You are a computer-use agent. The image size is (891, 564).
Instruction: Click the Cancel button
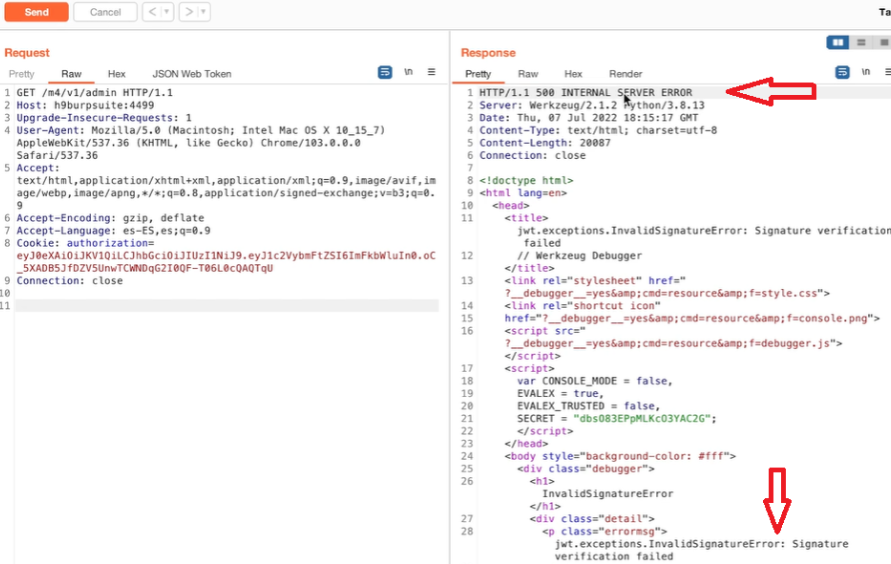pyautogui.click(x=105, y=12)
